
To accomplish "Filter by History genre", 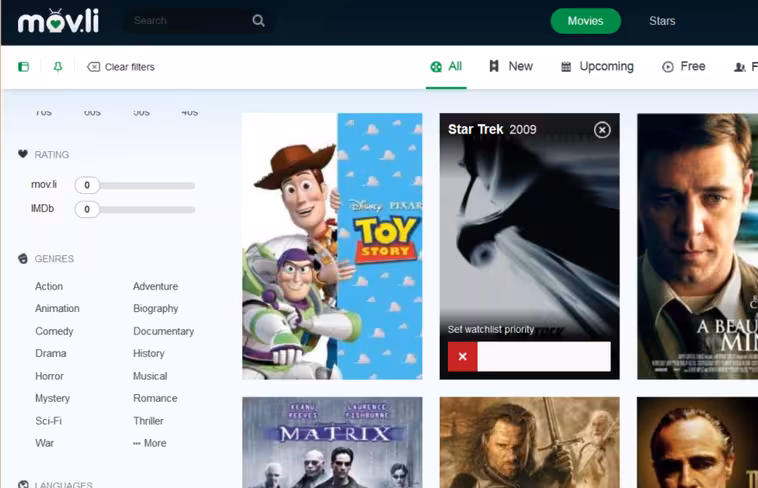I will pos(148,354).
